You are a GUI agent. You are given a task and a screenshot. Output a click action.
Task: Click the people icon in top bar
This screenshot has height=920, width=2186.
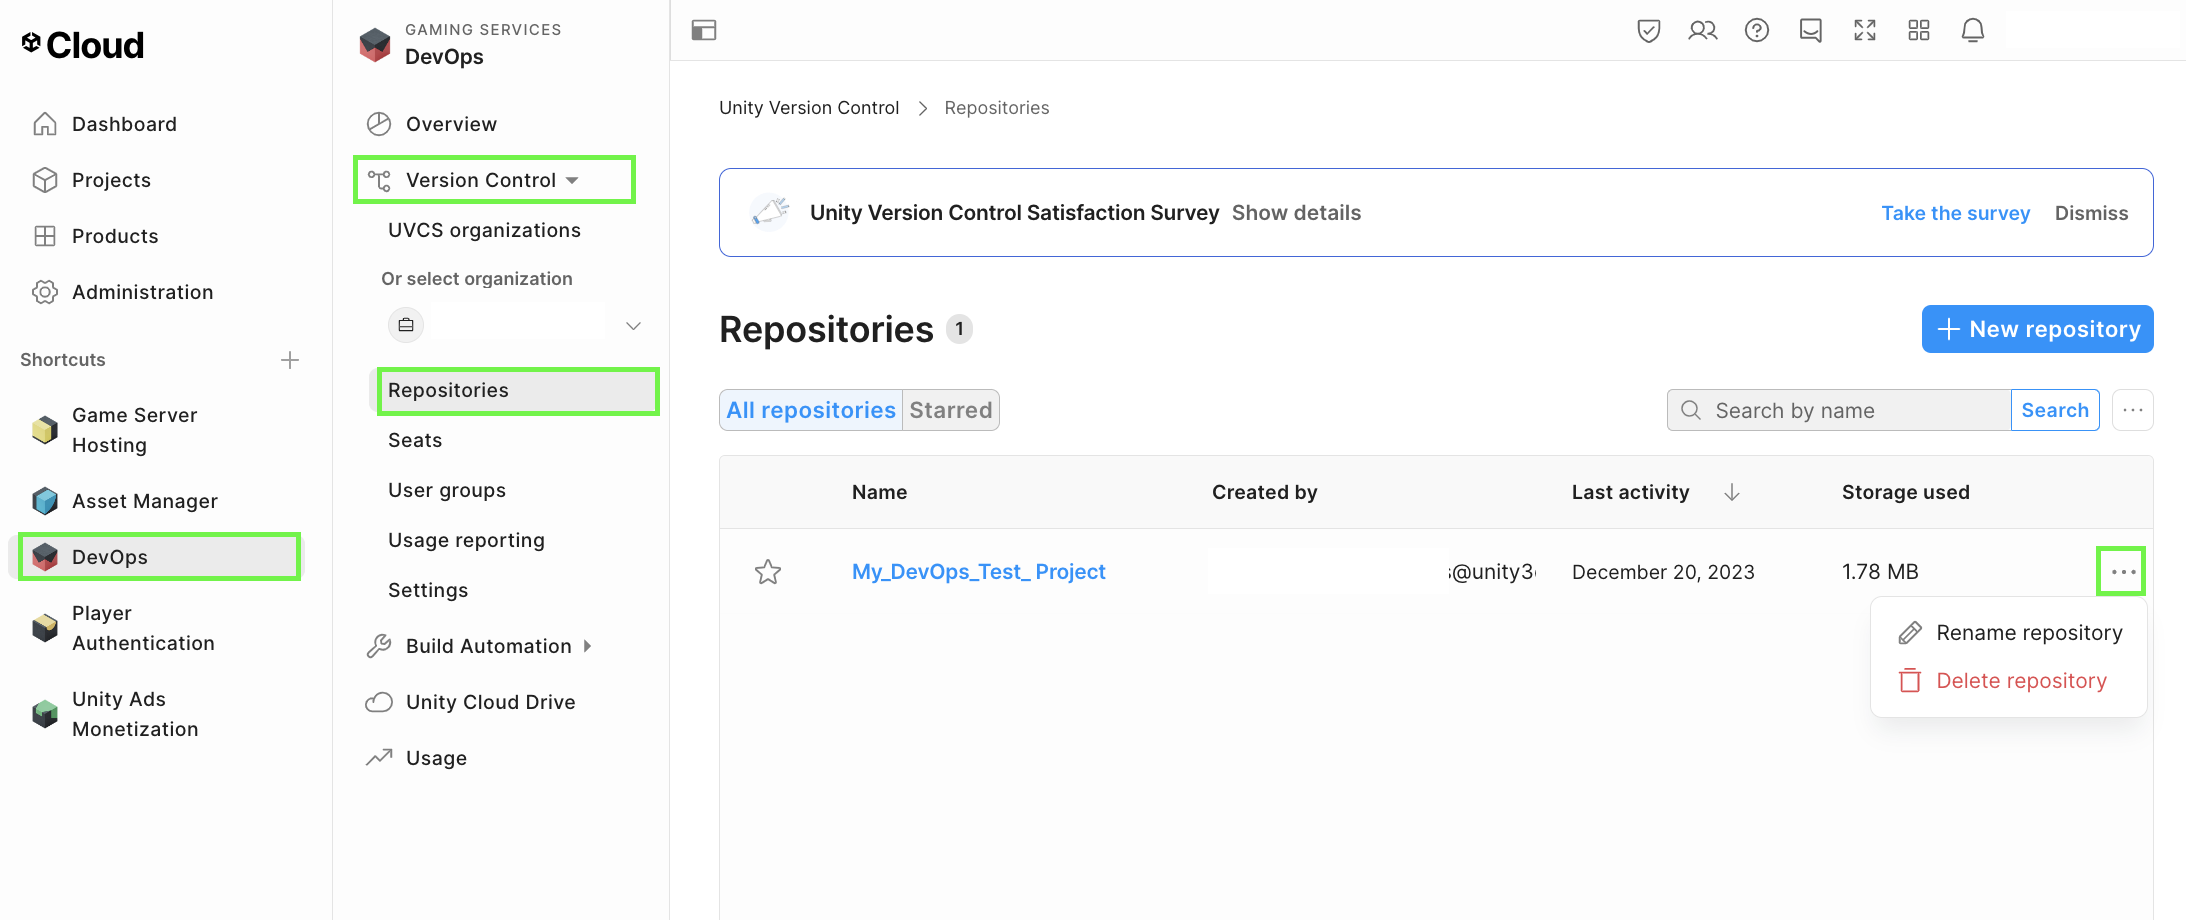1702,31
